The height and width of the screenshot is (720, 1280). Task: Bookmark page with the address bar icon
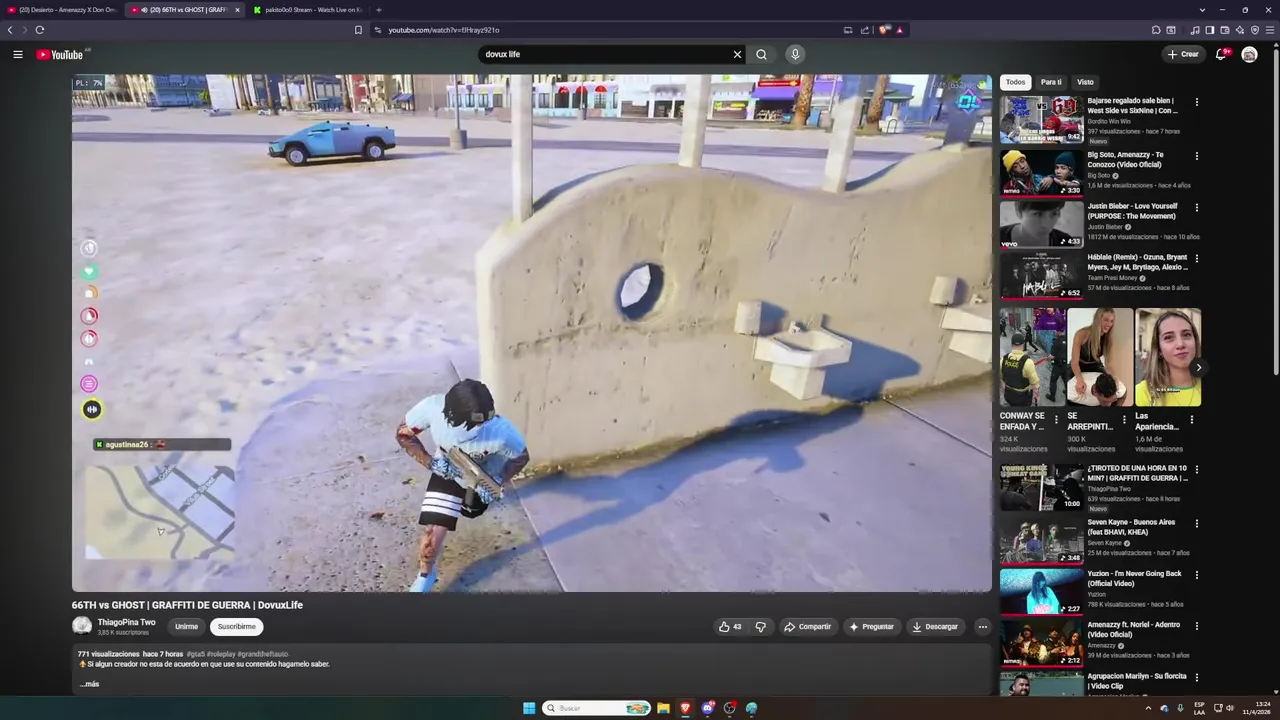coord(358,30)
